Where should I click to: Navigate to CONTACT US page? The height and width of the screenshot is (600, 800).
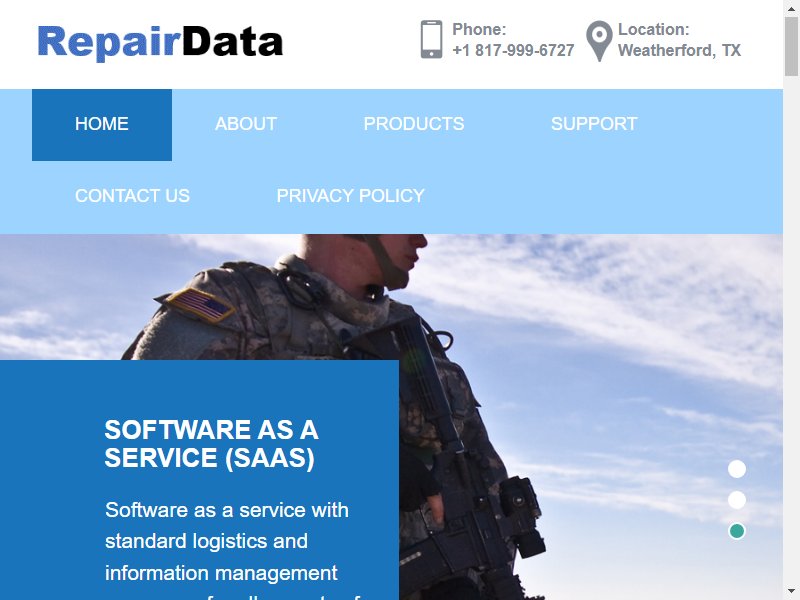[132, 196]
